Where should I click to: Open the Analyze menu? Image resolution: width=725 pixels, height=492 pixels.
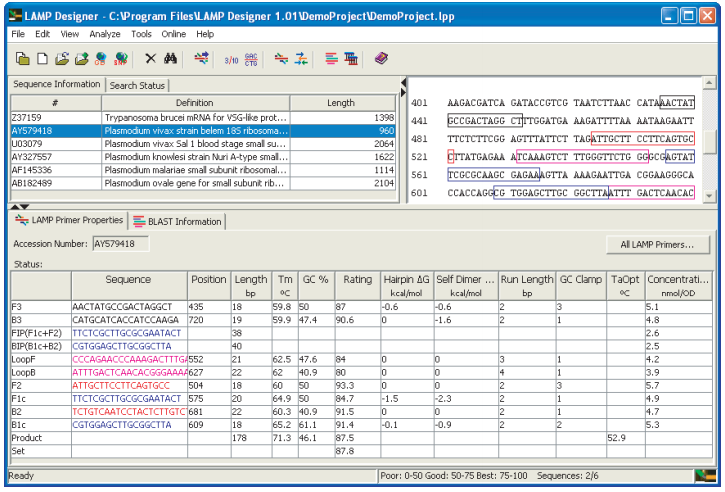[105, 34]
